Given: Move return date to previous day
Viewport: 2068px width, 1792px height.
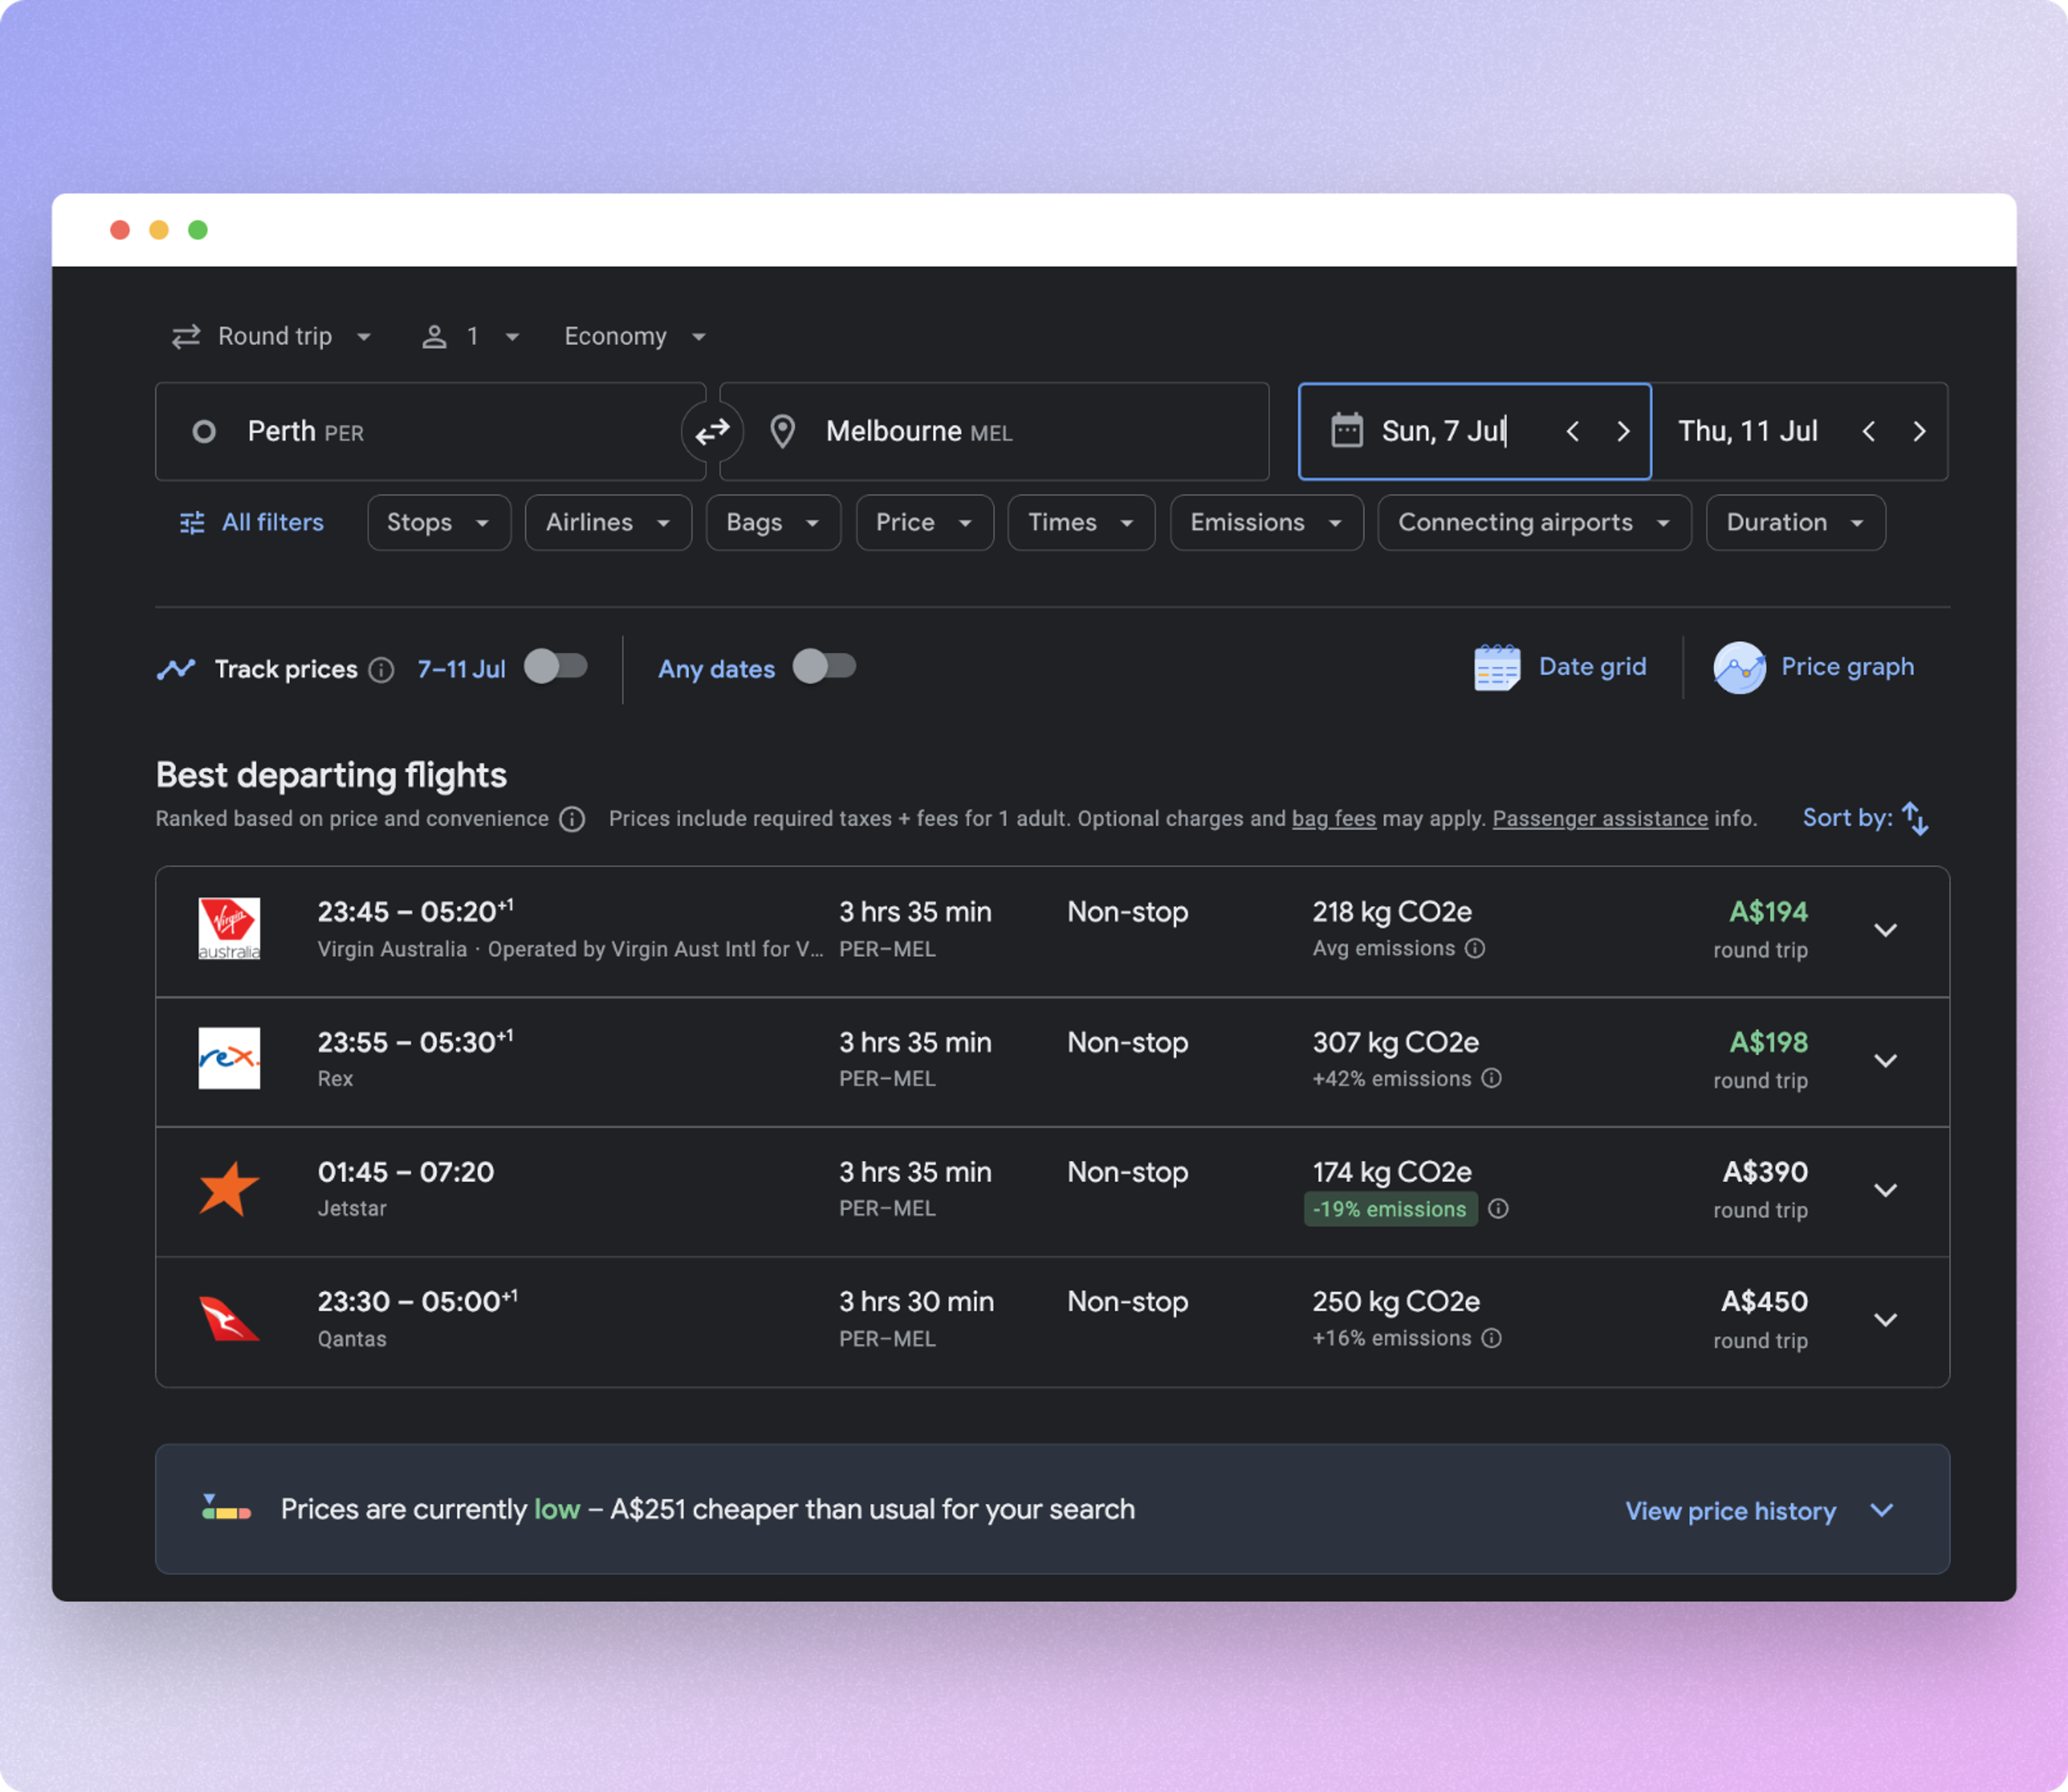Looking at the screenshot, I should pos(1869,432).
